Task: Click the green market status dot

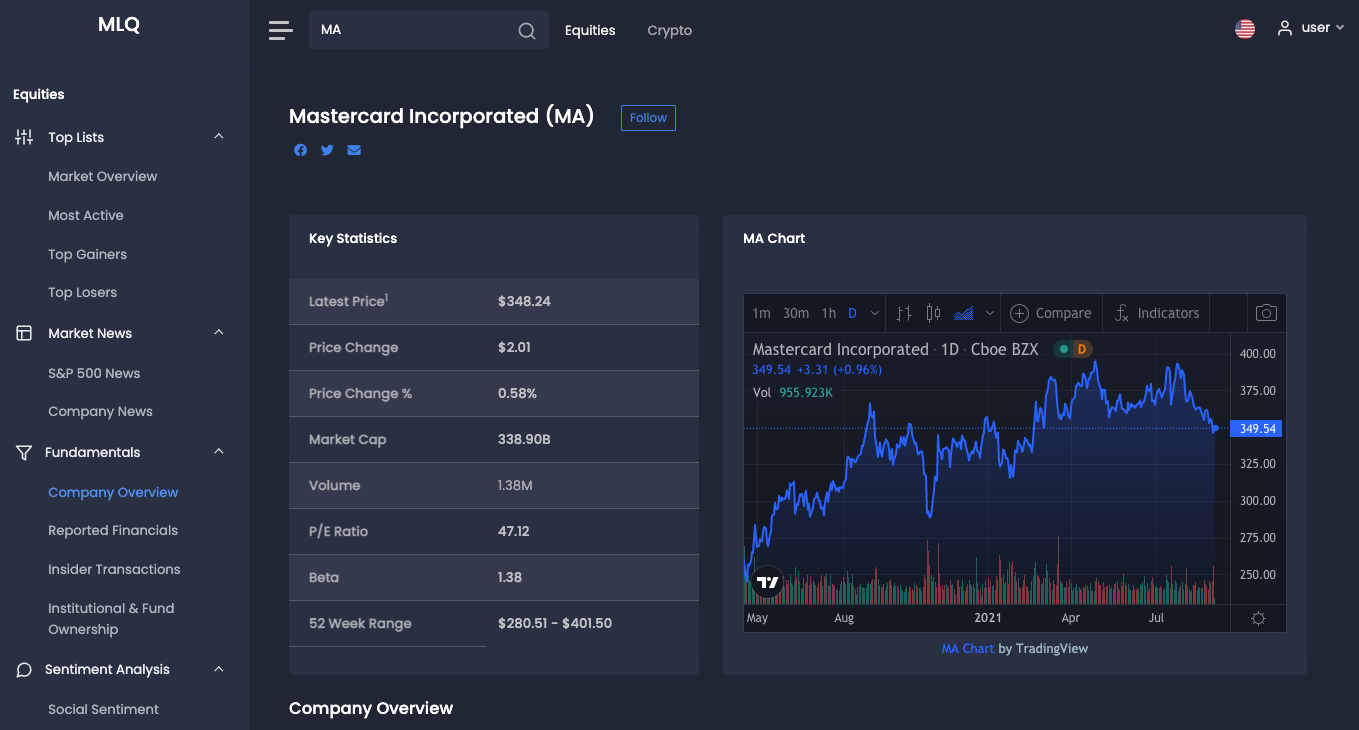Action: [1064, 349]
